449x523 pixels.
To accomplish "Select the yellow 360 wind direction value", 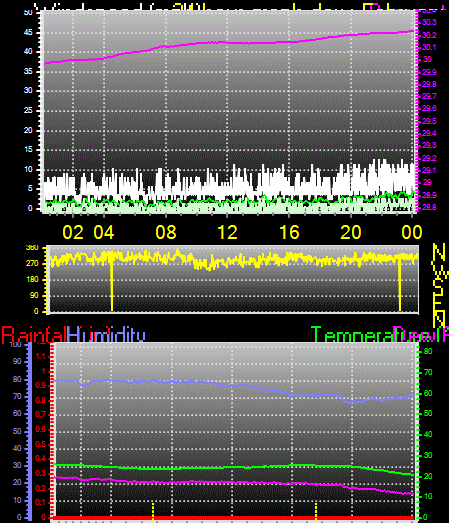I will pyautogui.click(x=32, y=247).
